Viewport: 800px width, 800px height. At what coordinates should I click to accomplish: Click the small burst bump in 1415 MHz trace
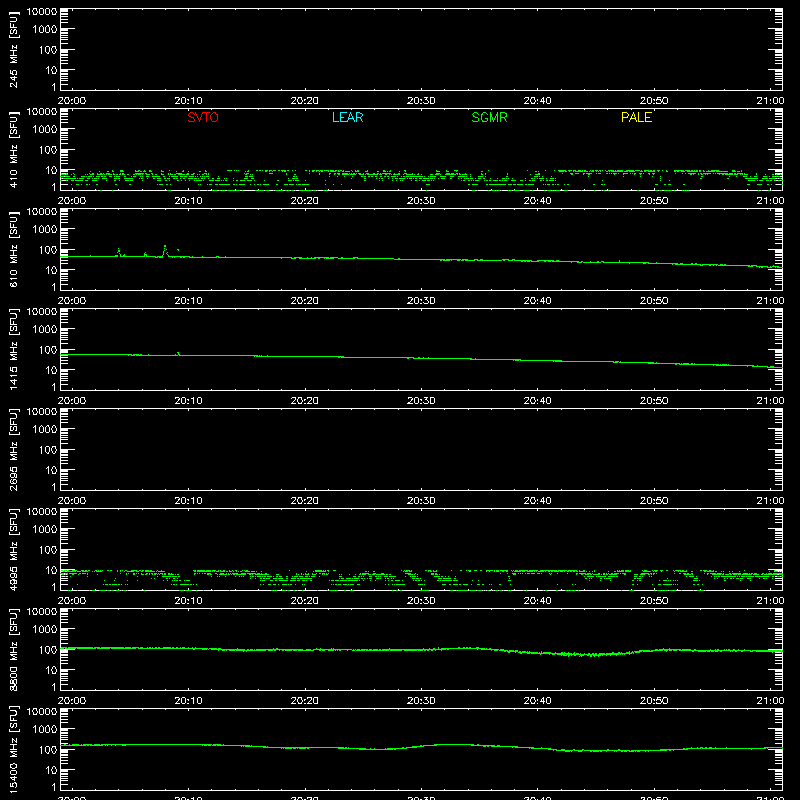pos(178,353)
